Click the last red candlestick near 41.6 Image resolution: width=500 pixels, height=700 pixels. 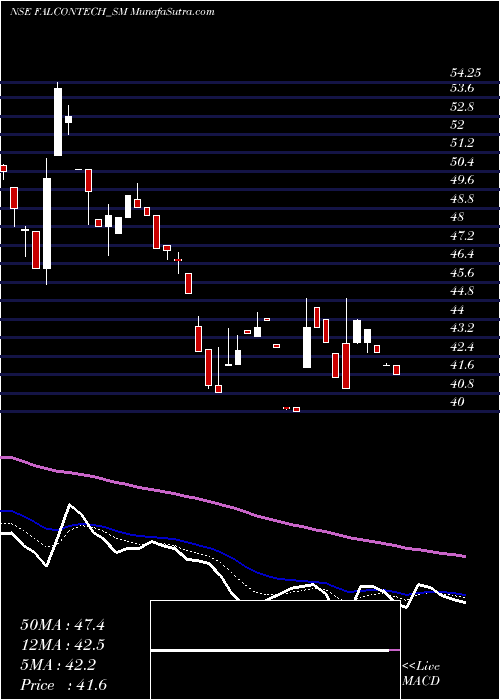pos(396,370)
